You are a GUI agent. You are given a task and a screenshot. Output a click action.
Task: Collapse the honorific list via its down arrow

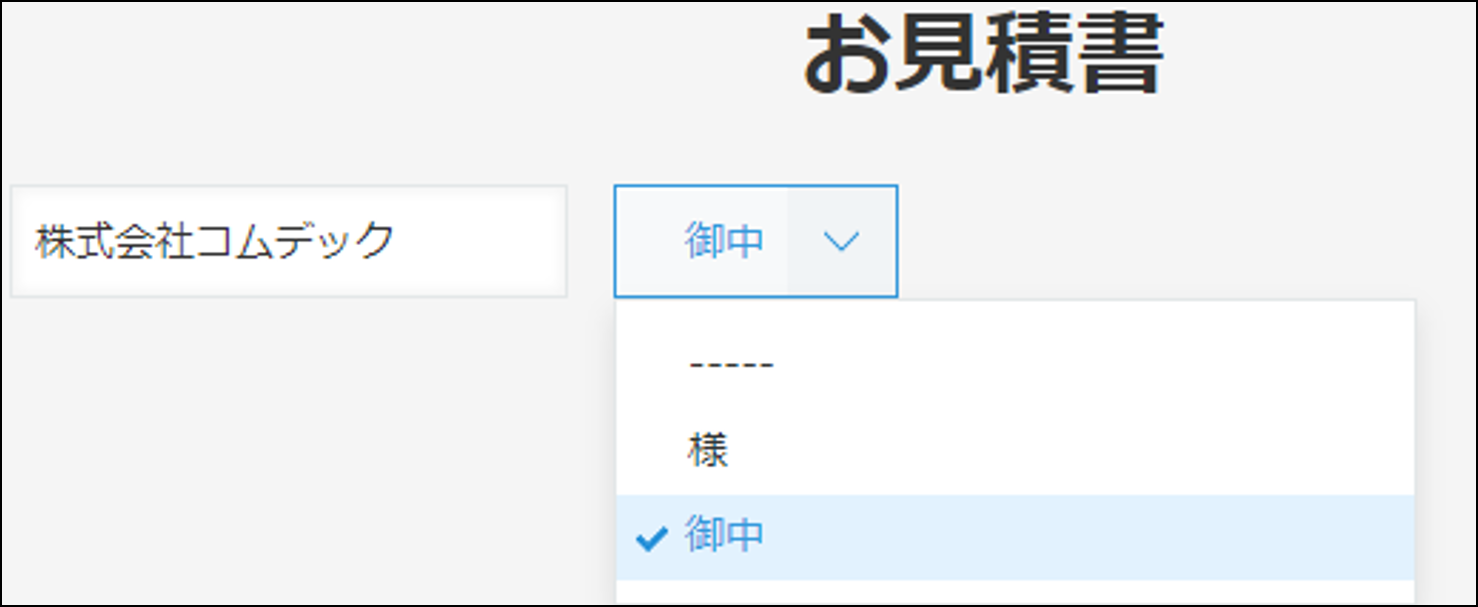pyautogui.click(x=841, y=241)
